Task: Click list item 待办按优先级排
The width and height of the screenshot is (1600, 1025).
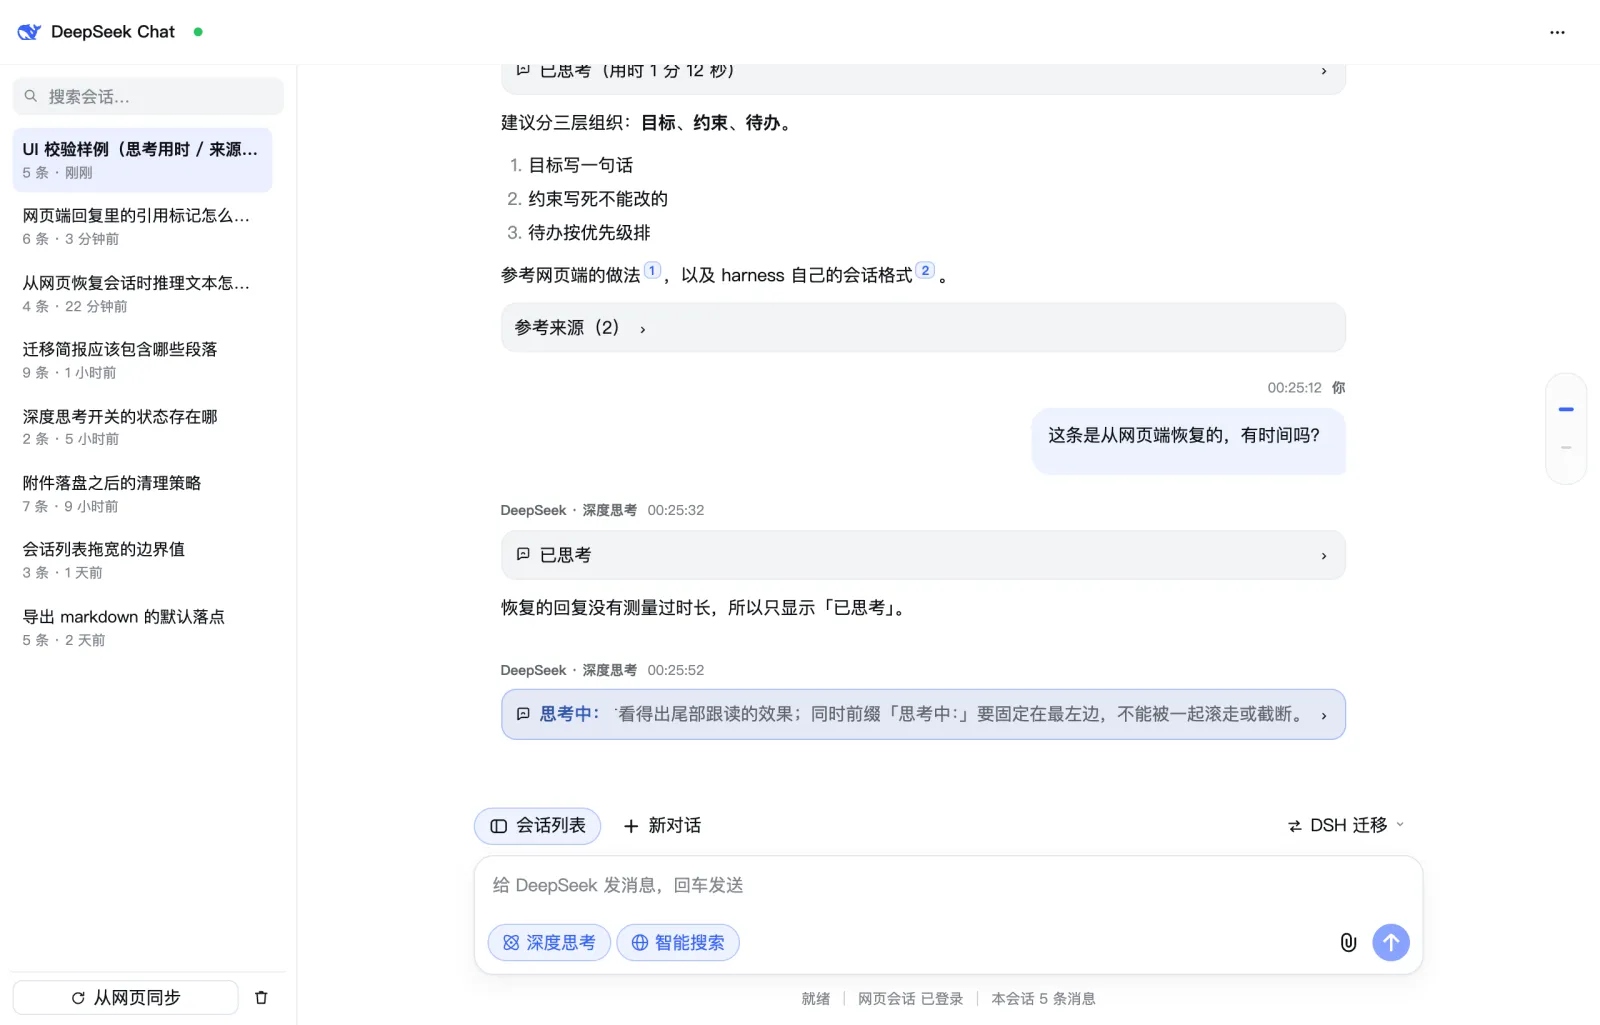Action: pos(589,233)
